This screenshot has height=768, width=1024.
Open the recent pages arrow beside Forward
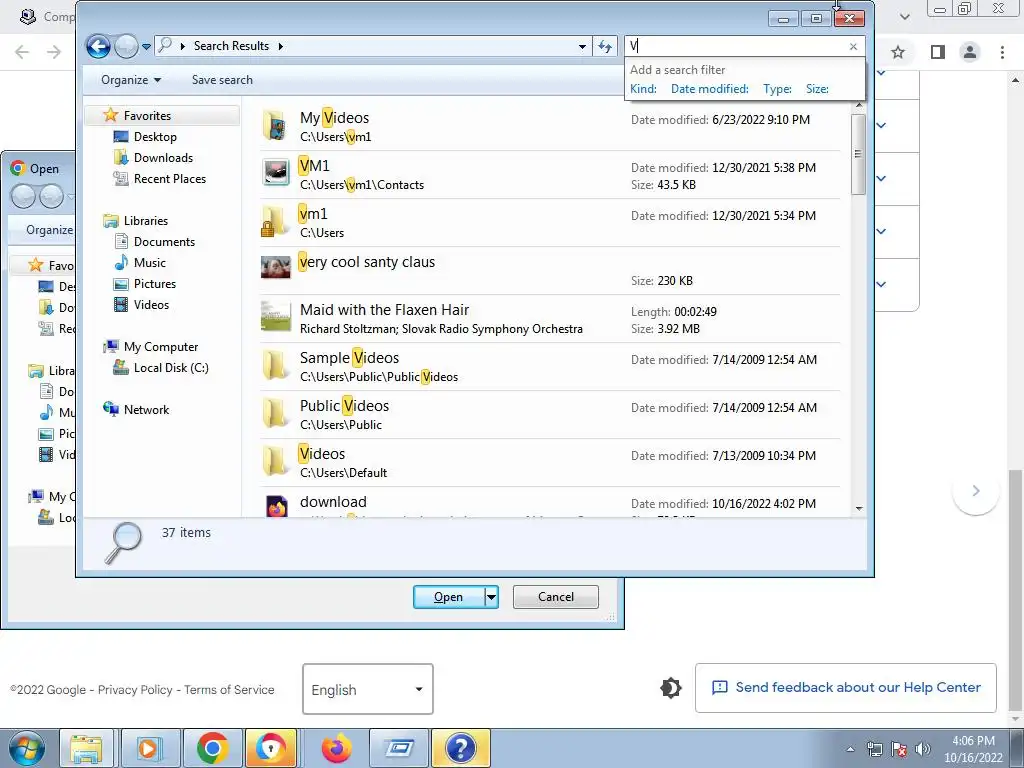pos(146,46)
